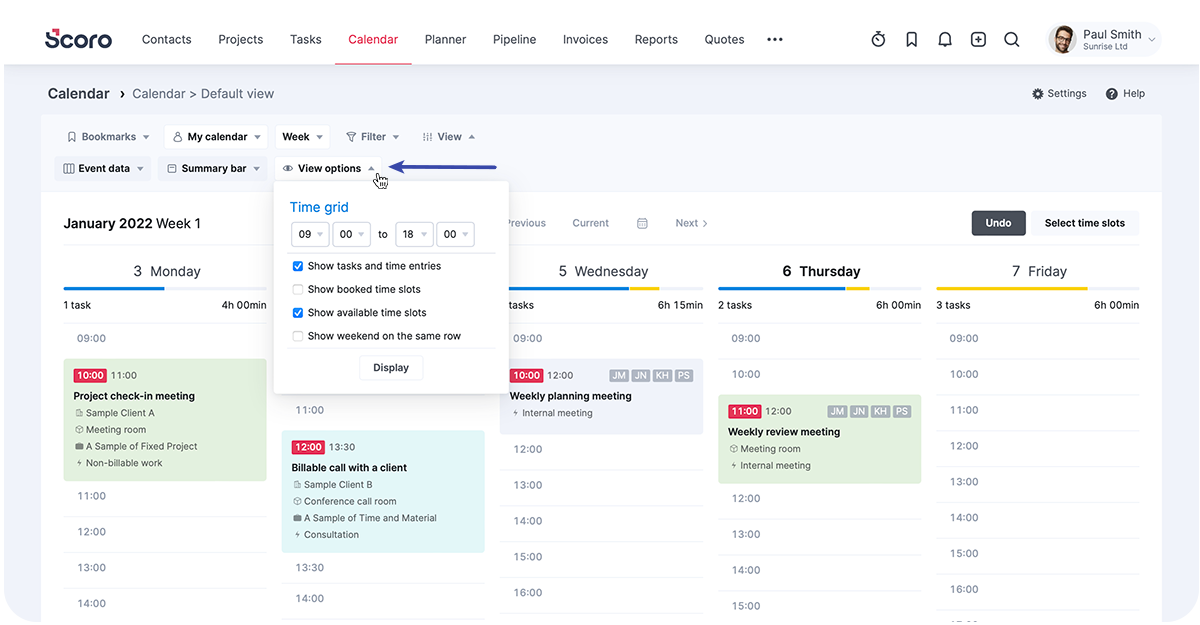Open the Reports menu item
The width and height of the screenshot is (1200, 625).
(657, 40)
